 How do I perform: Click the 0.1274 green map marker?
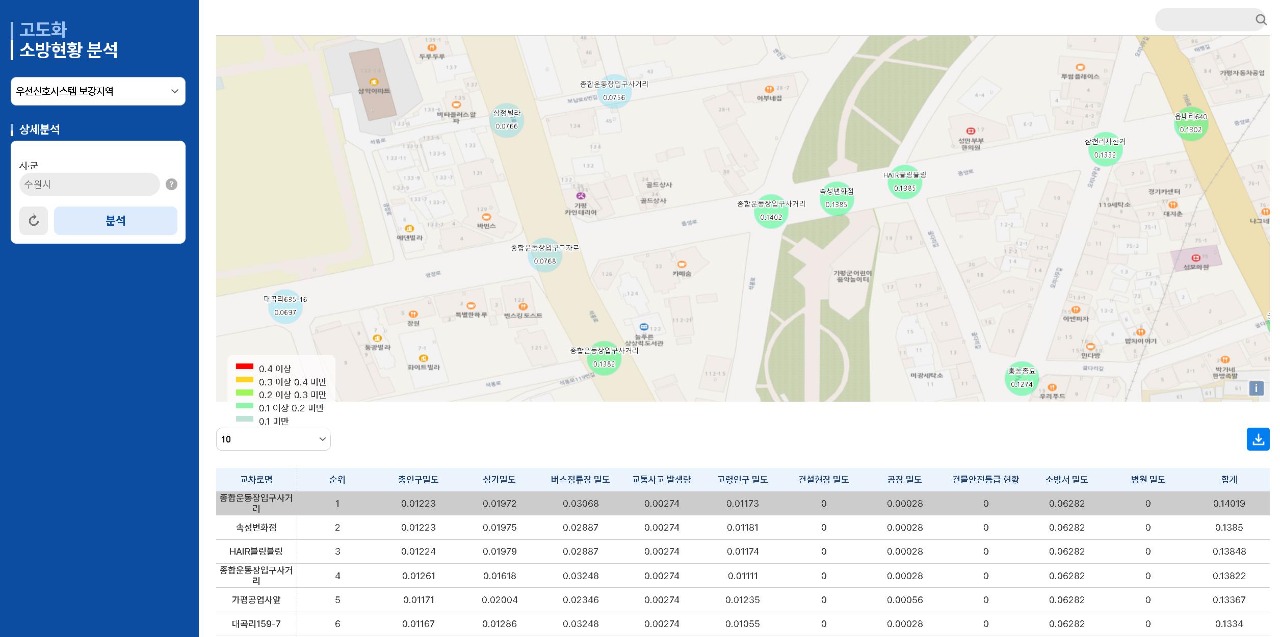click(1021, 379)
